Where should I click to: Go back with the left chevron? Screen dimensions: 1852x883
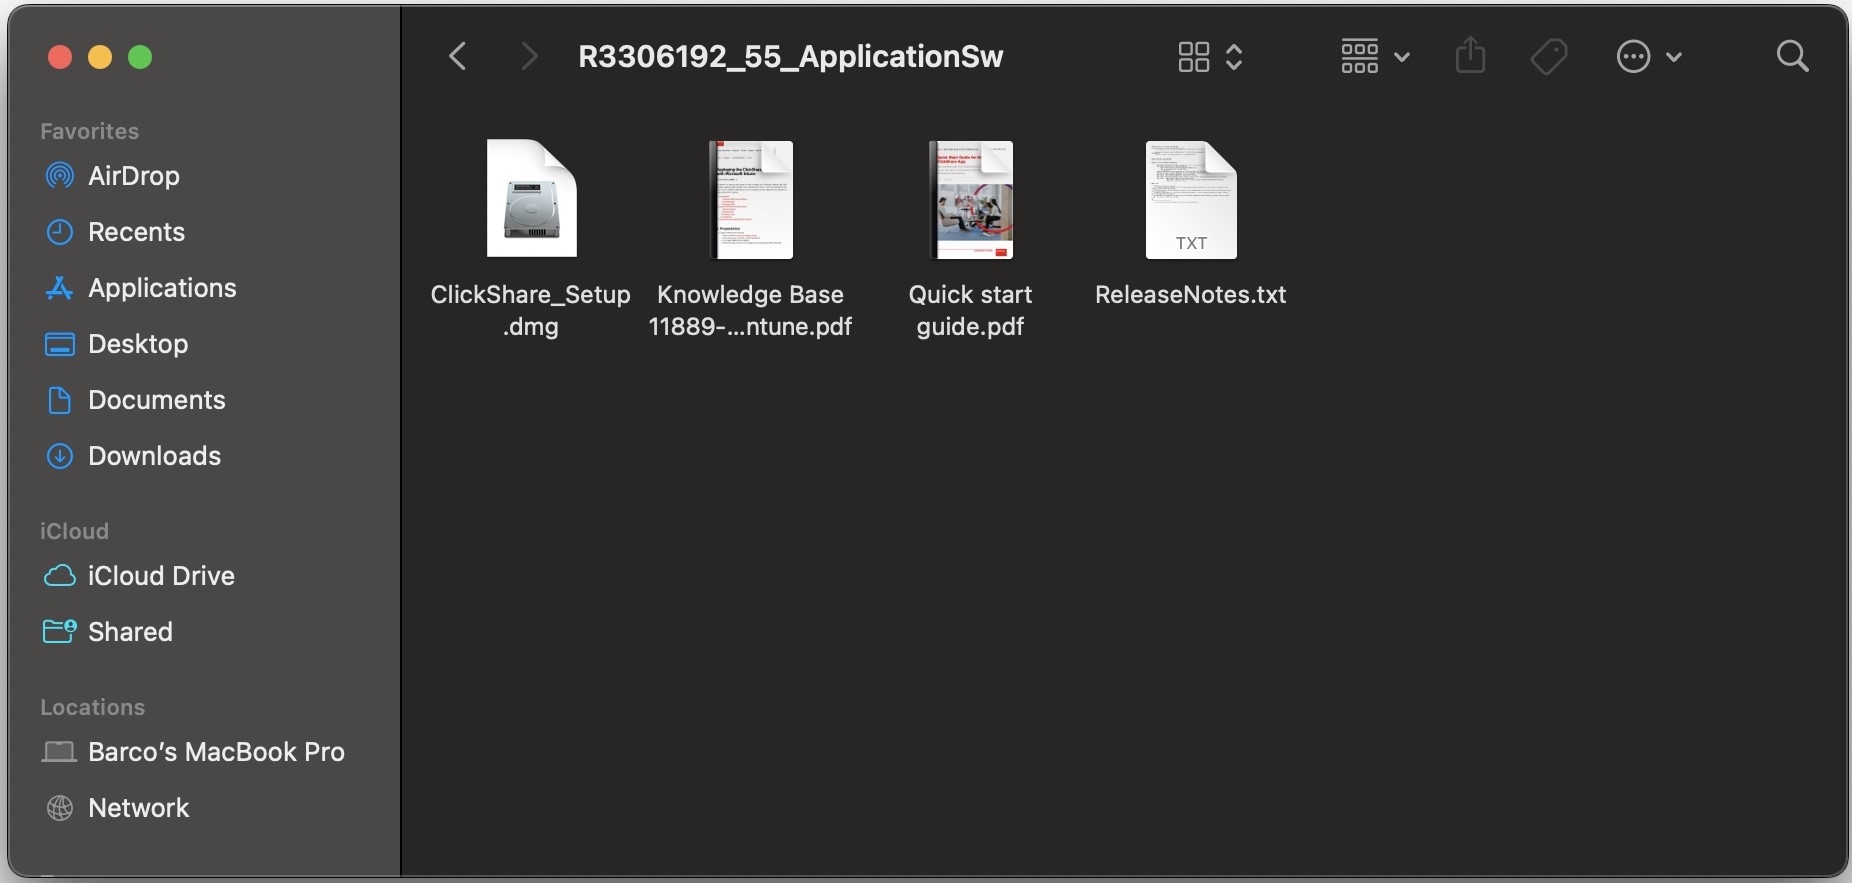[x=458, y=56]
